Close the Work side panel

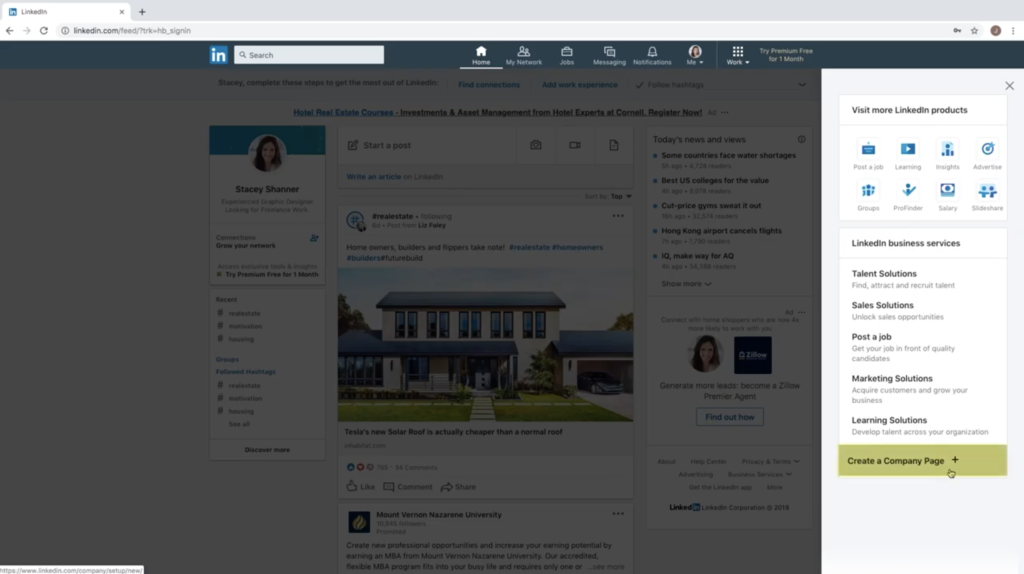tap(1010, 86)
